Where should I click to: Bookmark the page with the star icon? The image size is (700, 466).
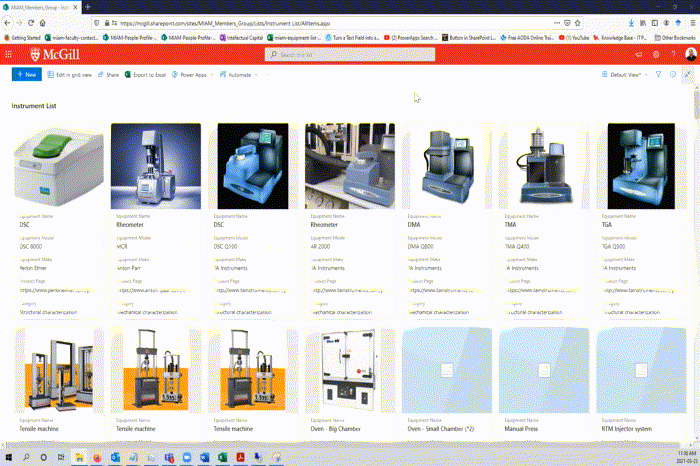577,23
